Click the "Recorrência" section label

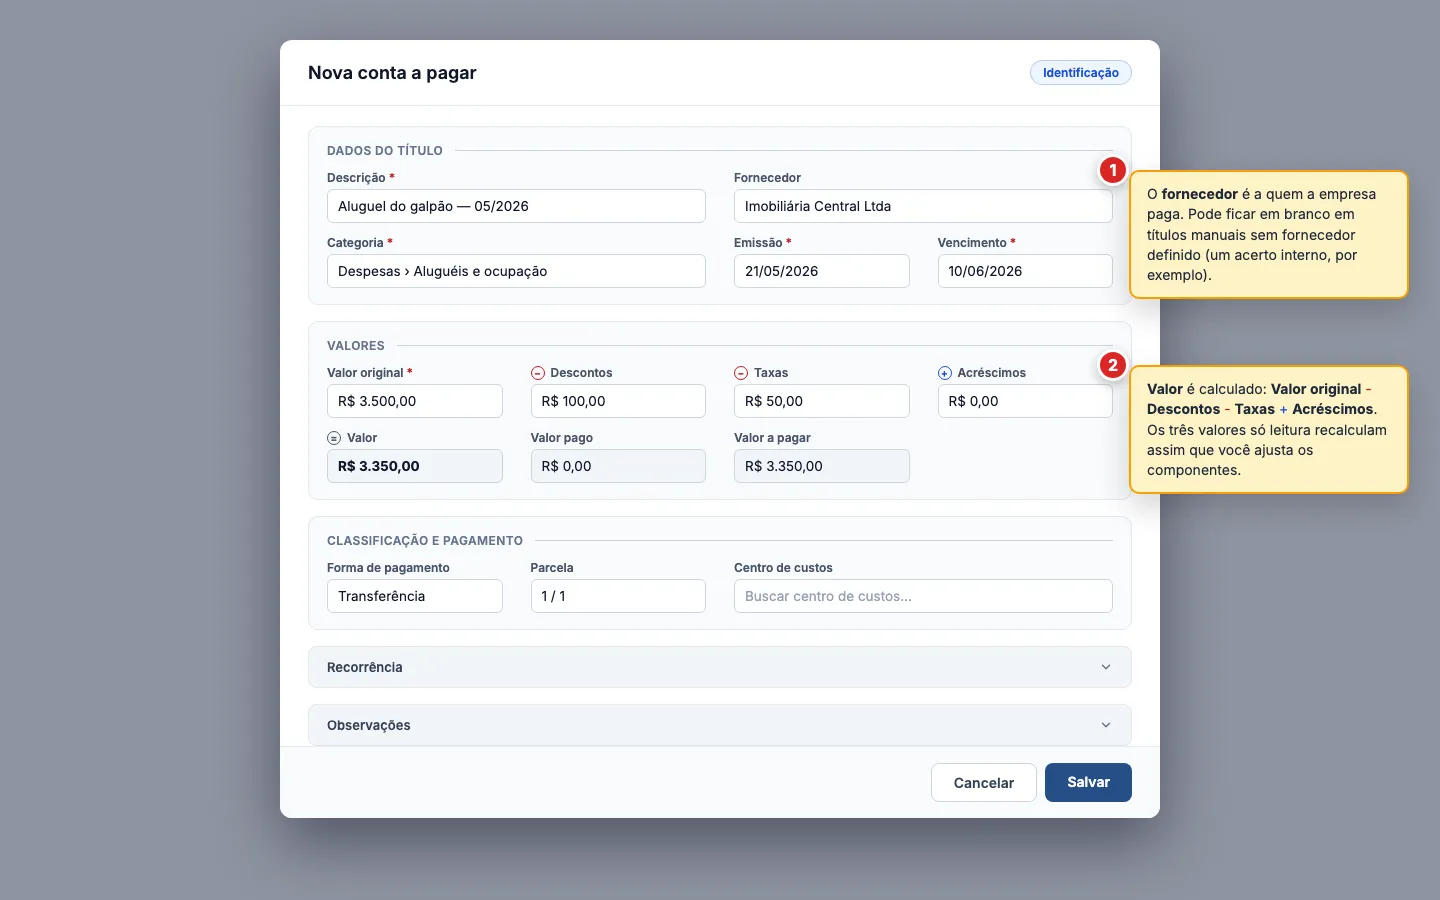click(x=365, y=667)
